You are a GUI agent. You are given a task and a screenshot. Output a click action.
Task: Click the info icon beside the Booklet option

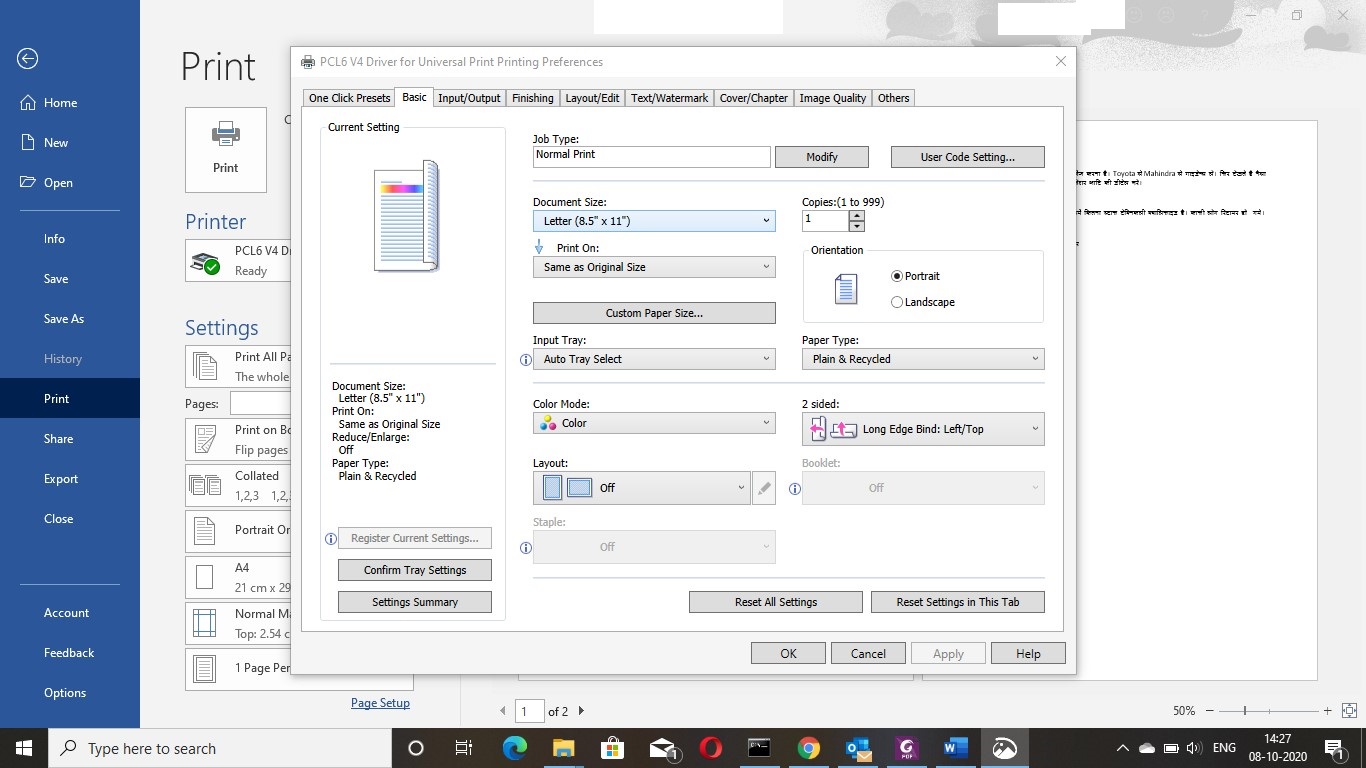[x=794, y=489]
